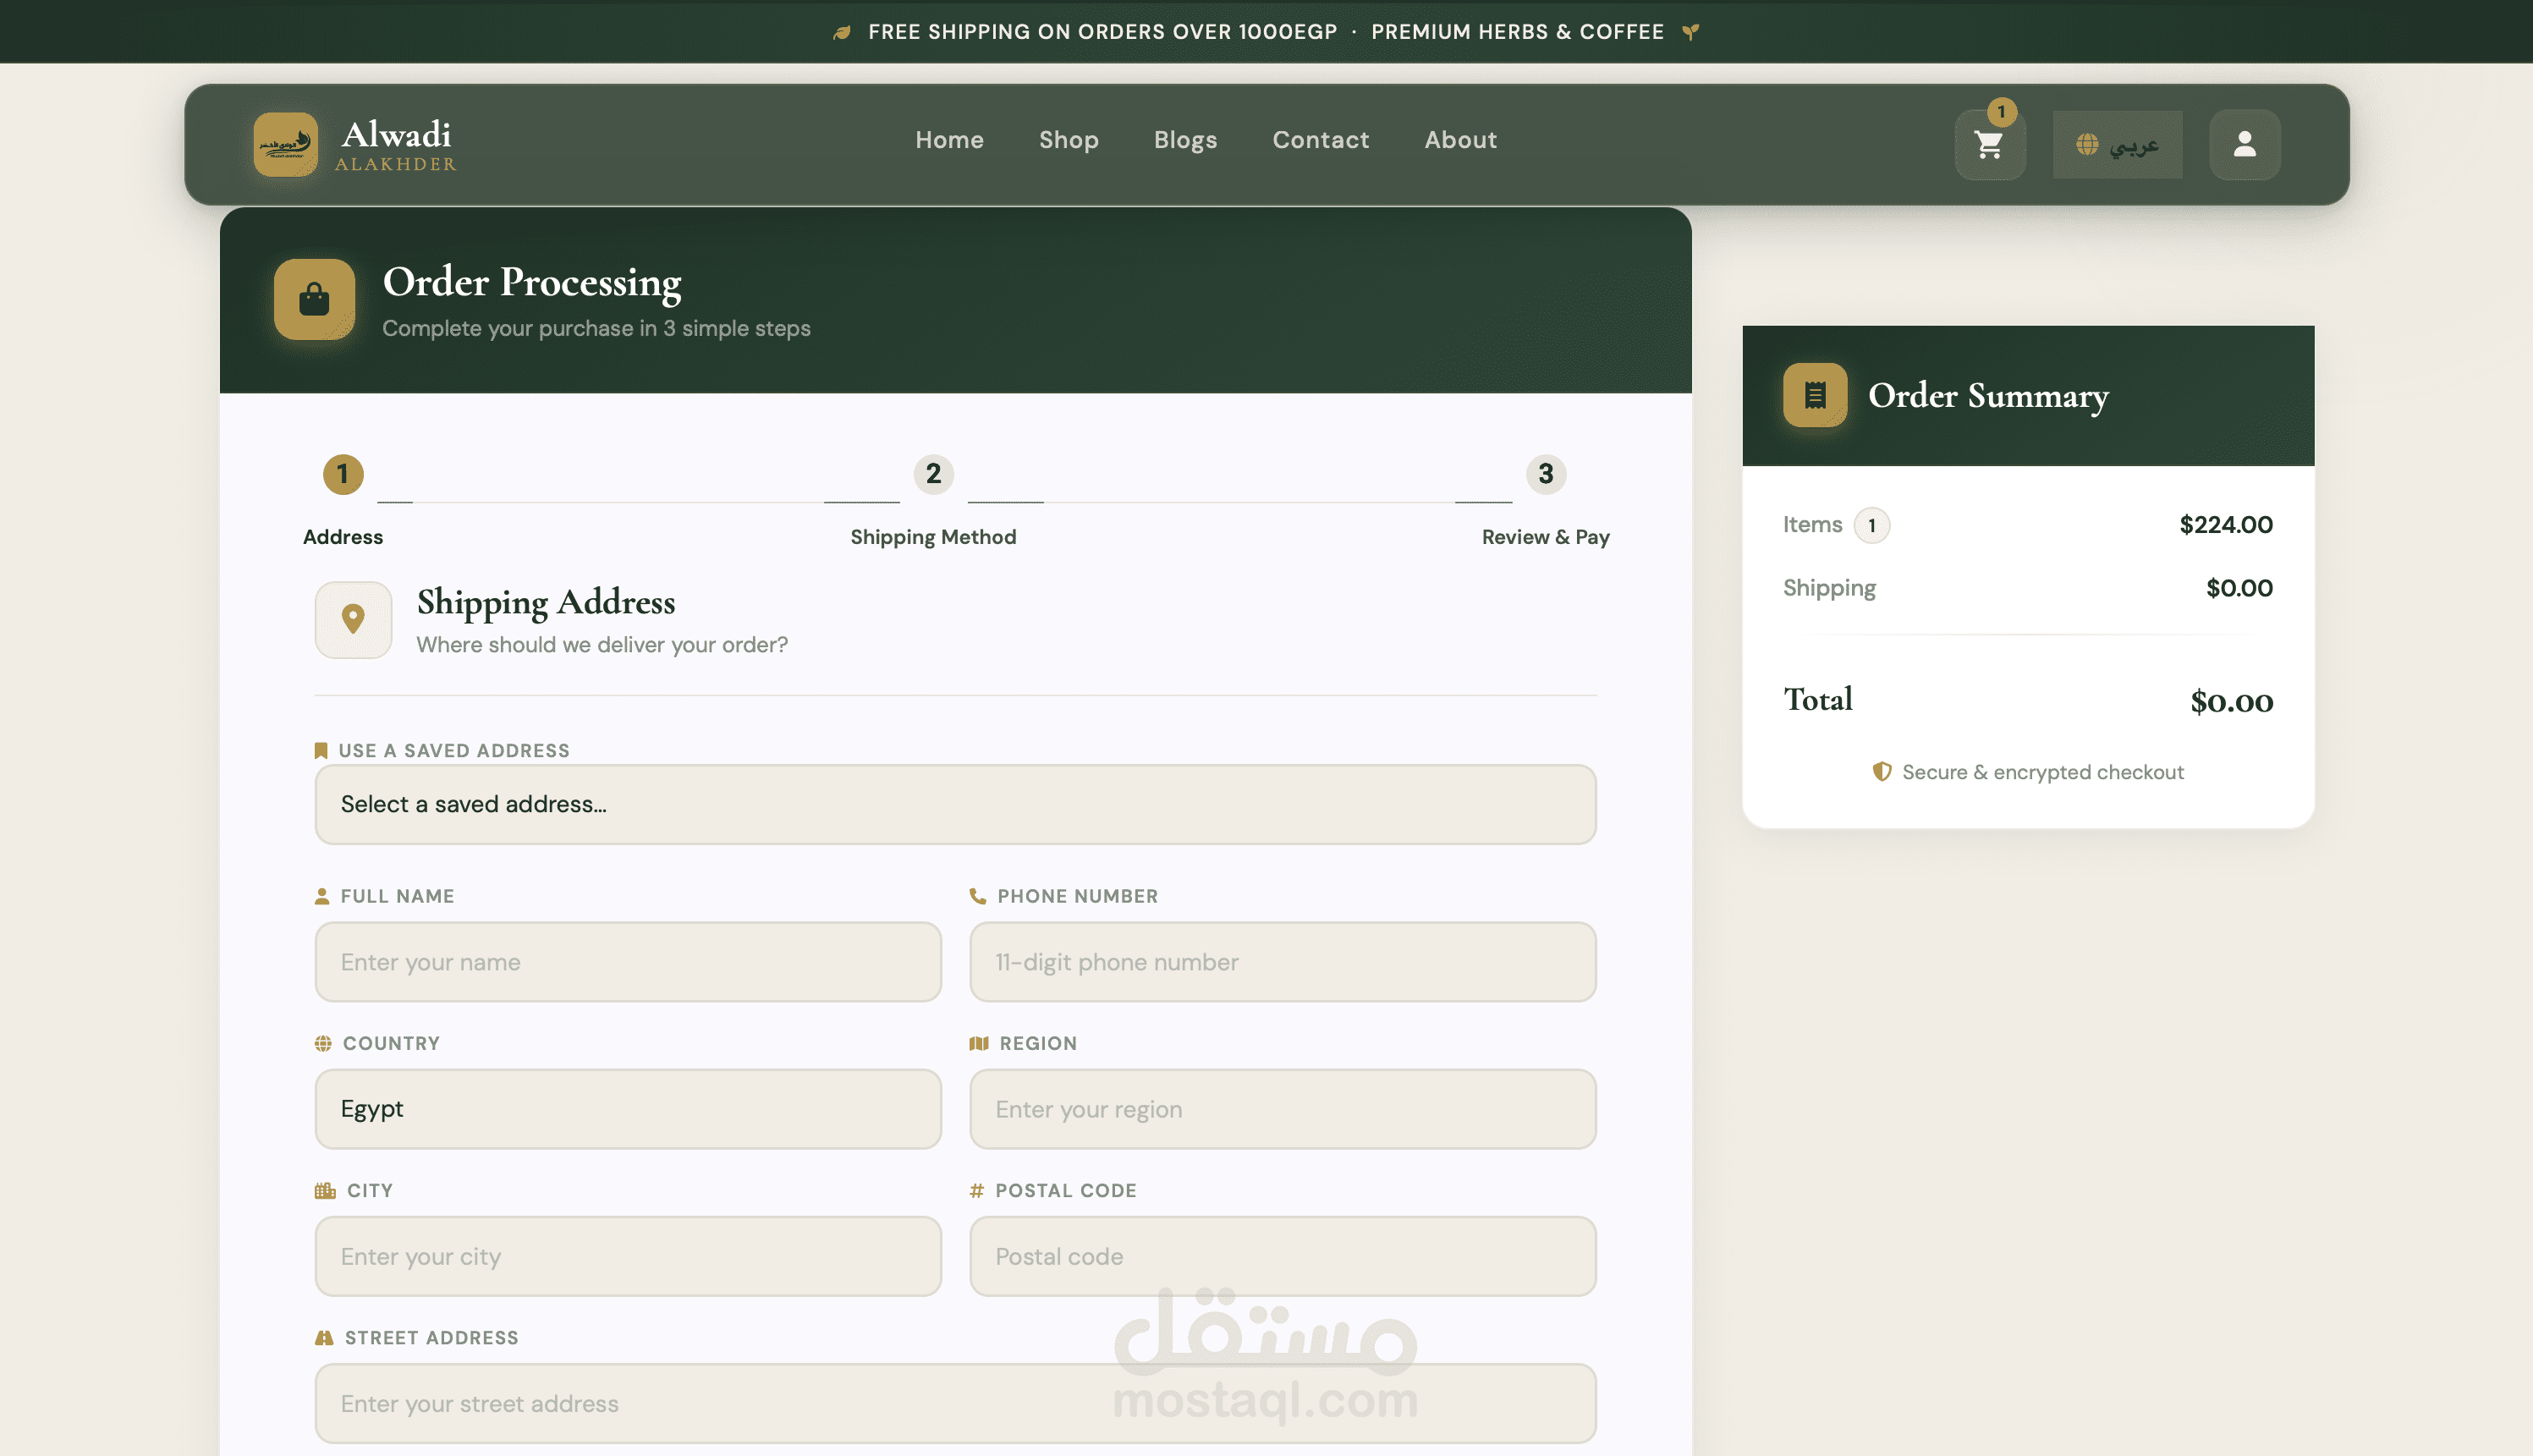Click the Alwadi brand name text
Screen dimensions: 2533x1456
coord(396,134)
